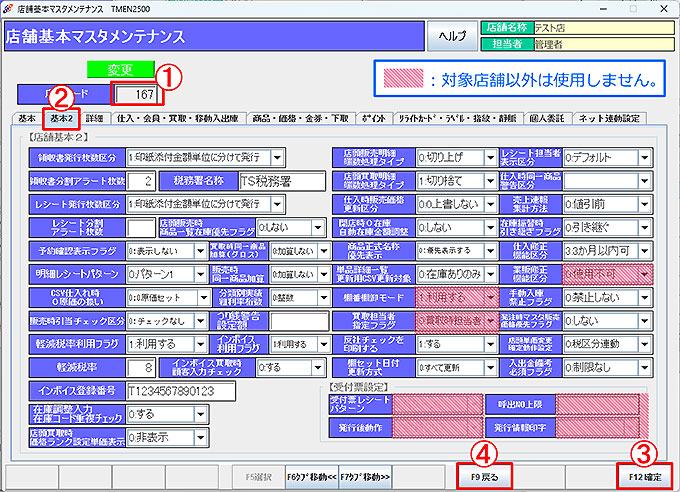This screenshot has width=680, height=492.
Task: Click the 店舗名称 value テスト店
Action: [x=604, y=28]
